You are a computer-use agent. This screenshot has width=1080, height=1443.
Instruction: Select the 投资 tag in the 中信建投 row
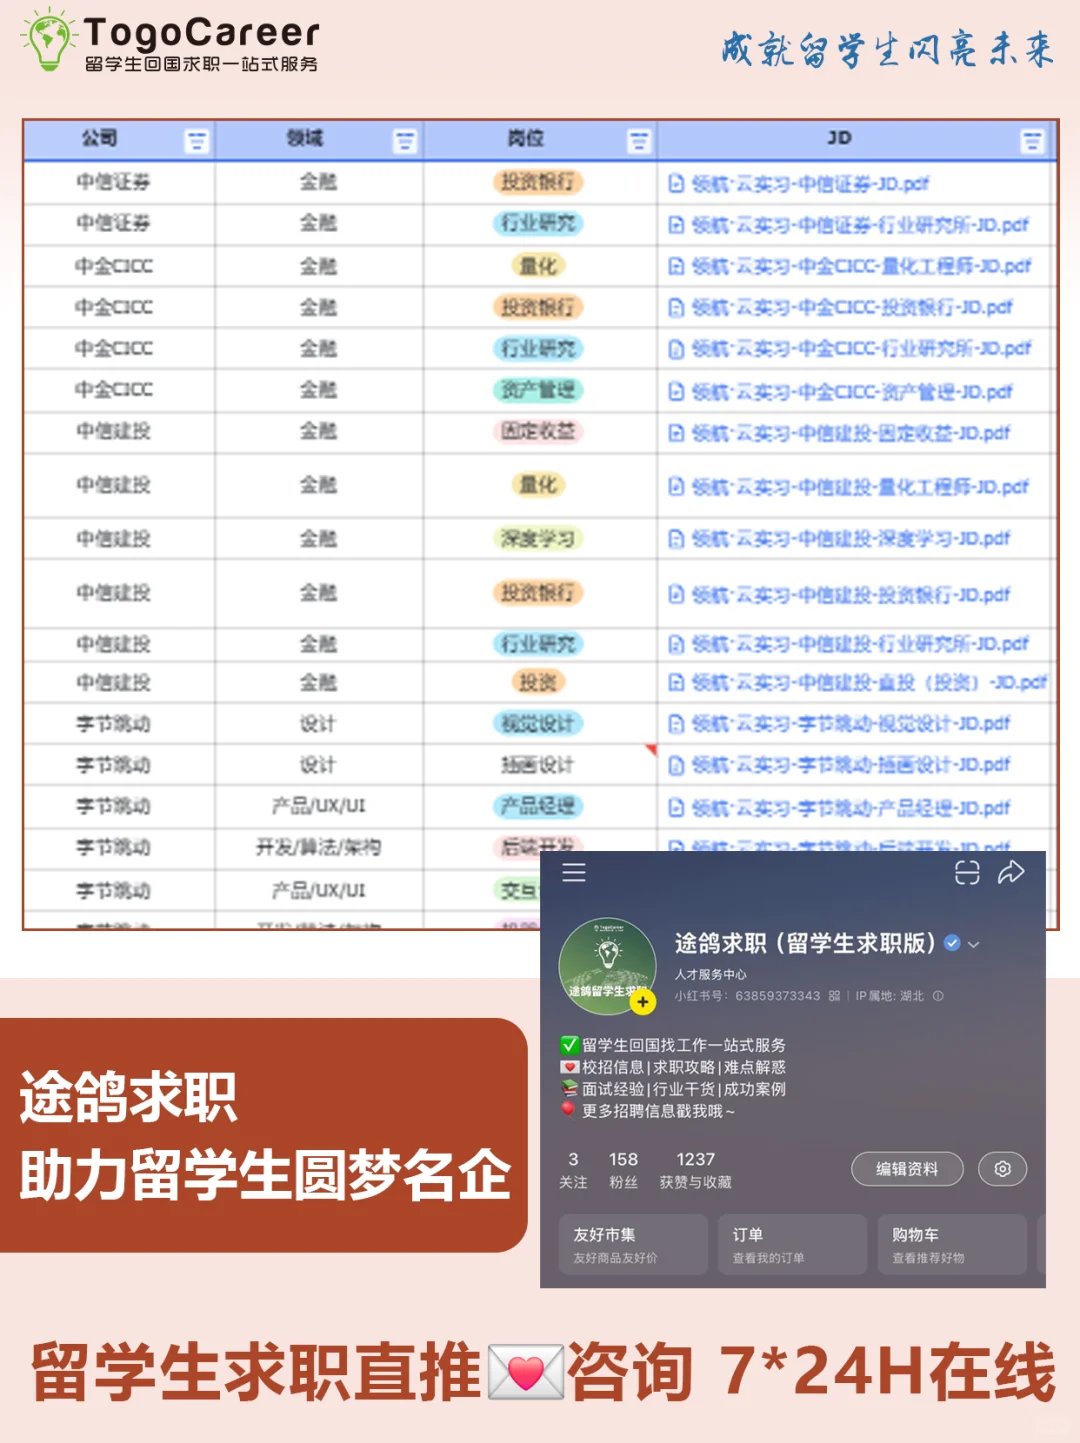[538, 682]
